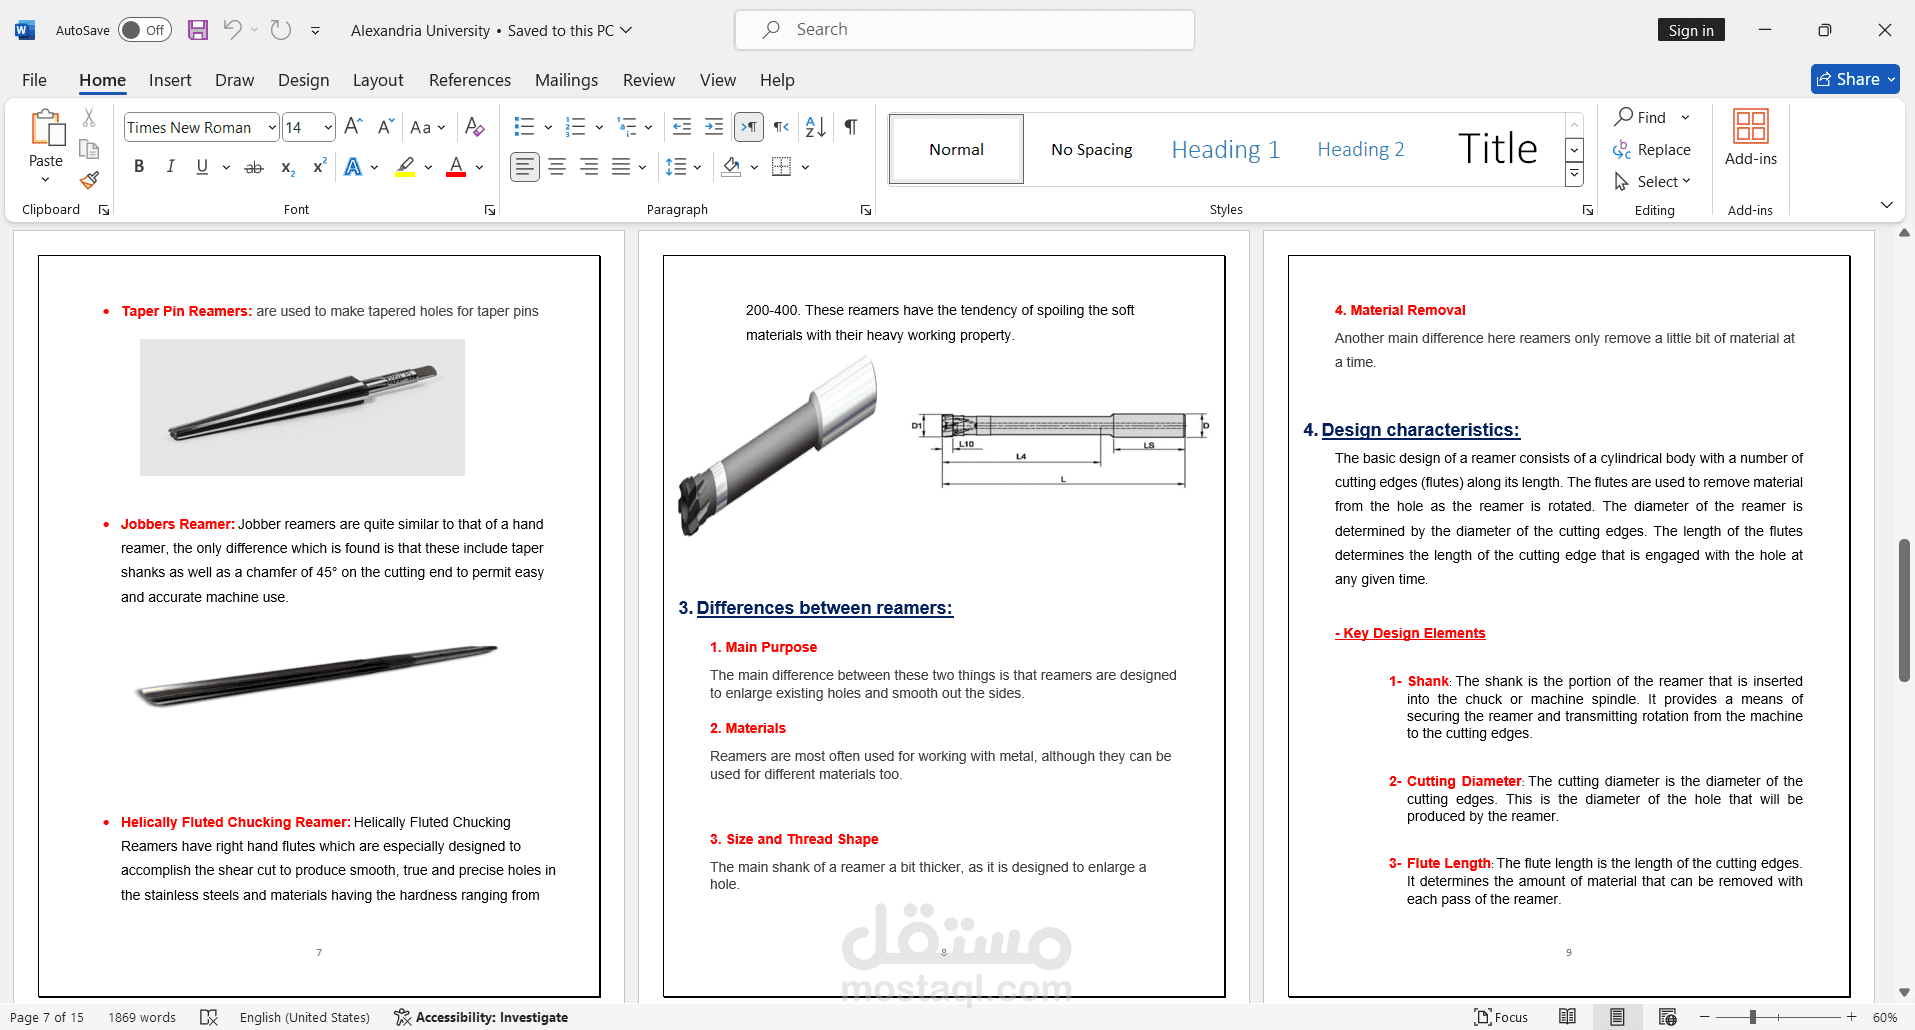The height and width of the screenshot is (1030, 1915).
Task: Expand the Bullets list dropdown arrow
Action: click(x=548, y=127)
